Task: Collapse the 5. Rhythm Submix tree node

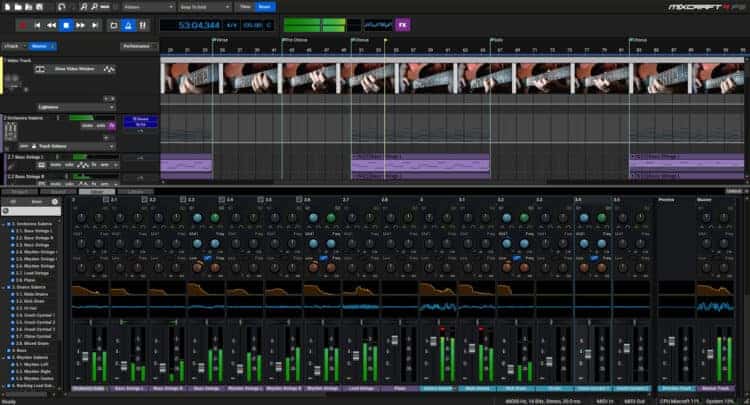Action: point(4,357)
